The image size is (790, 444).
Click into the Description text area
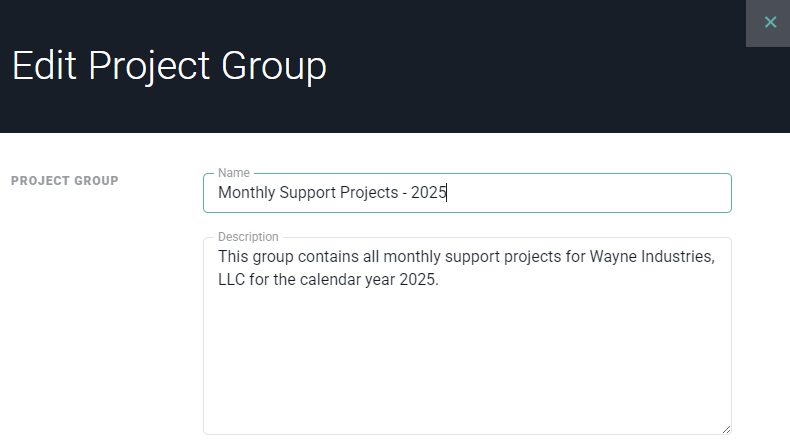tap(466, 340)
